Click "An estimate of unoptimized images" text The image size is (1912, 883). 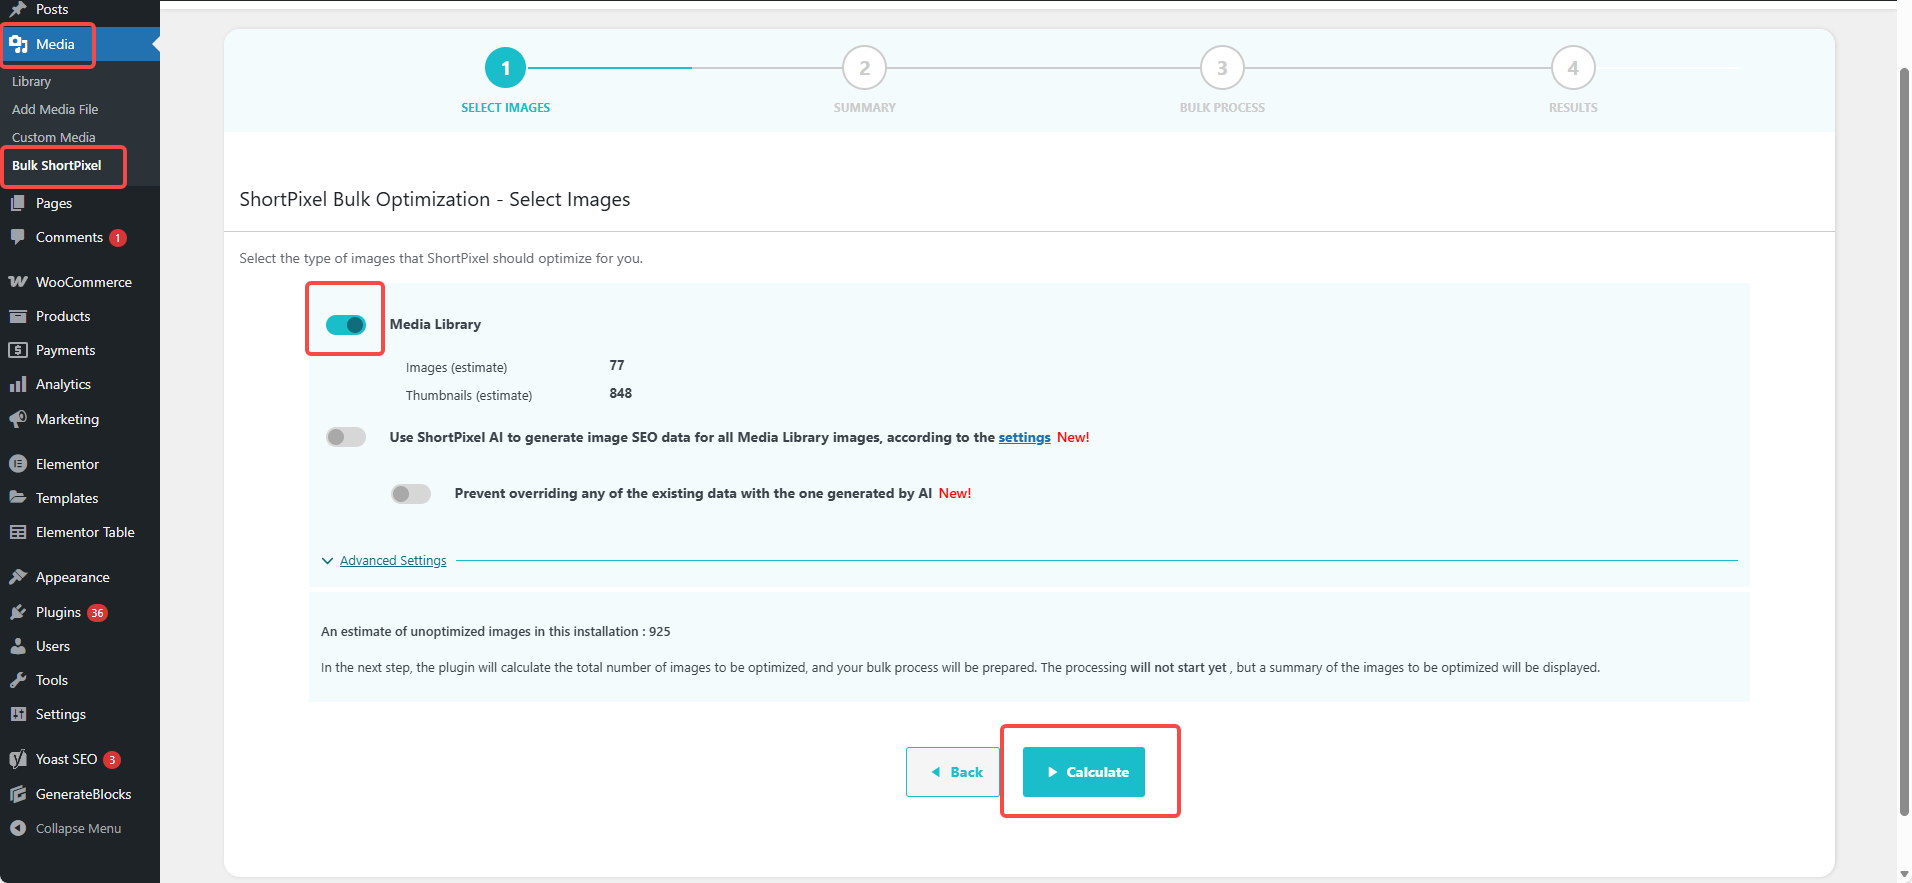click(x=496, y=632)
